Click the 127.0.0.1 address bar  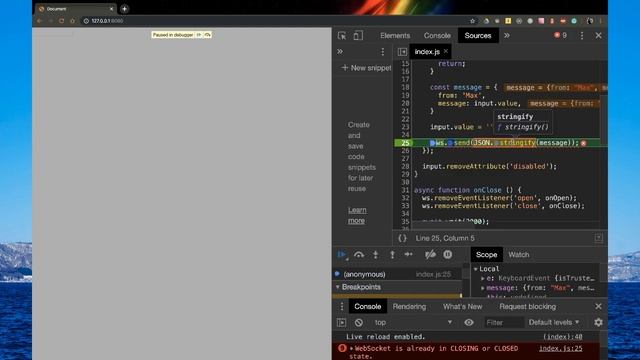[273, 21]
